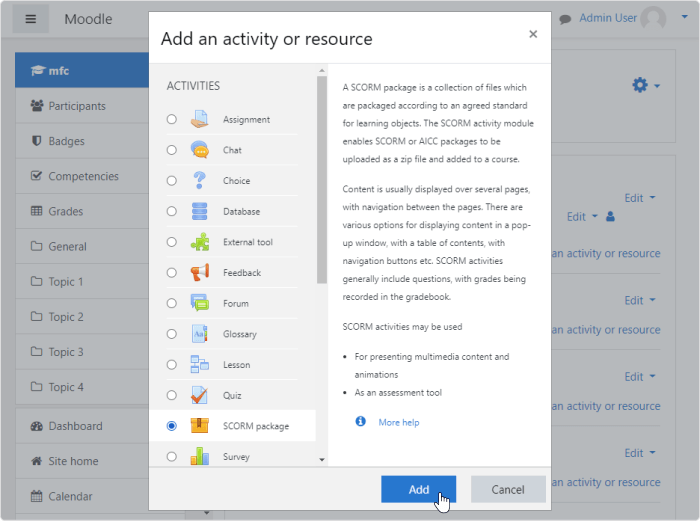Click the Quiz checkmark icon

tap(199, 395)
